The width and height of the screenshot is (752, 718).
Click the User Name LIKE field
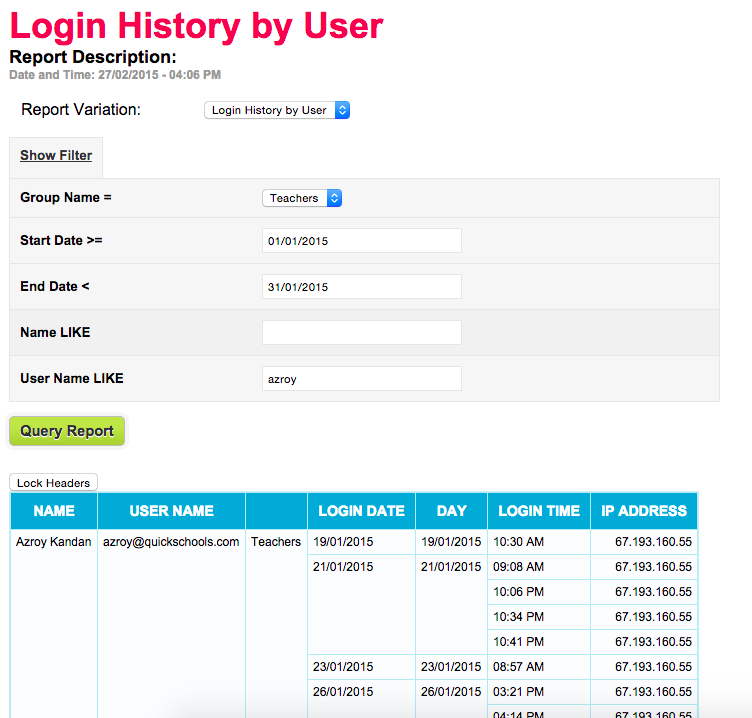361,379
